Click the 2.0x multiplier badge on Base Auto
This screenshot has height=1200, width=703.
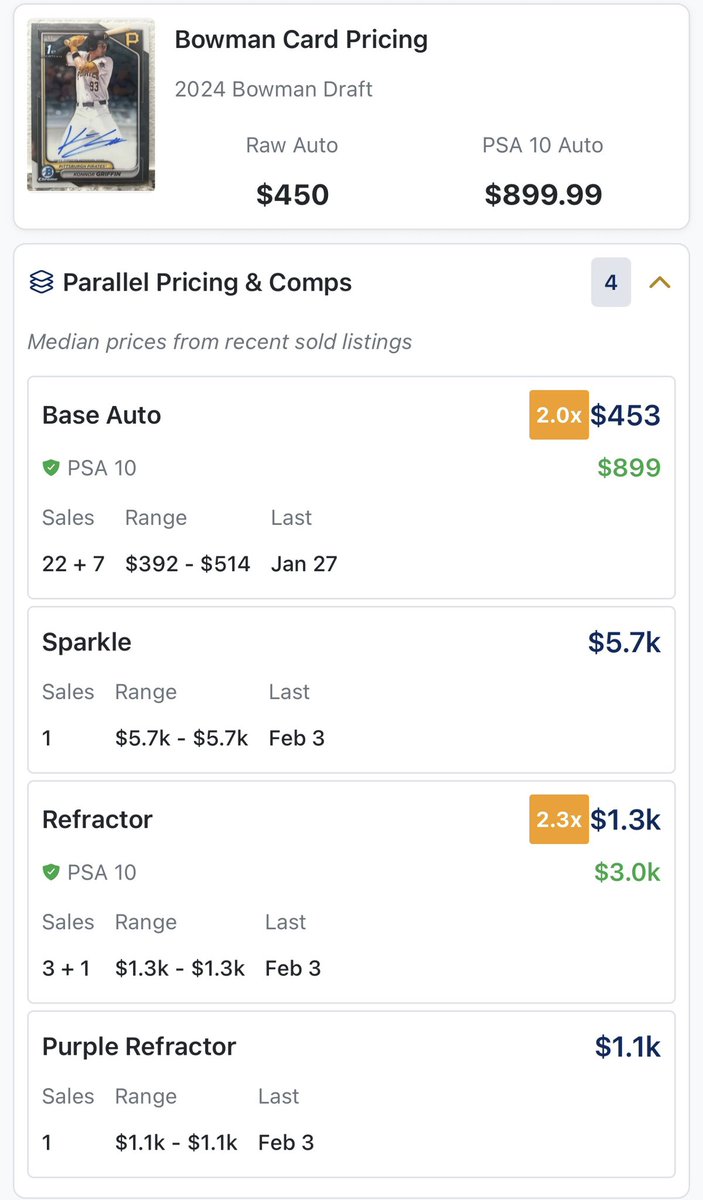(x=558, y=415)
